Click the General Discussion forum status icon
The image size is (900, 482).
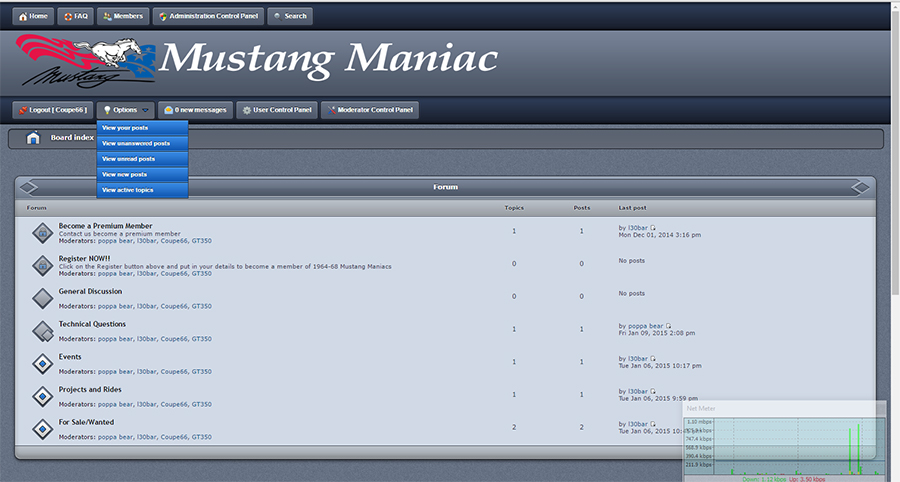[x=42, y=298]
